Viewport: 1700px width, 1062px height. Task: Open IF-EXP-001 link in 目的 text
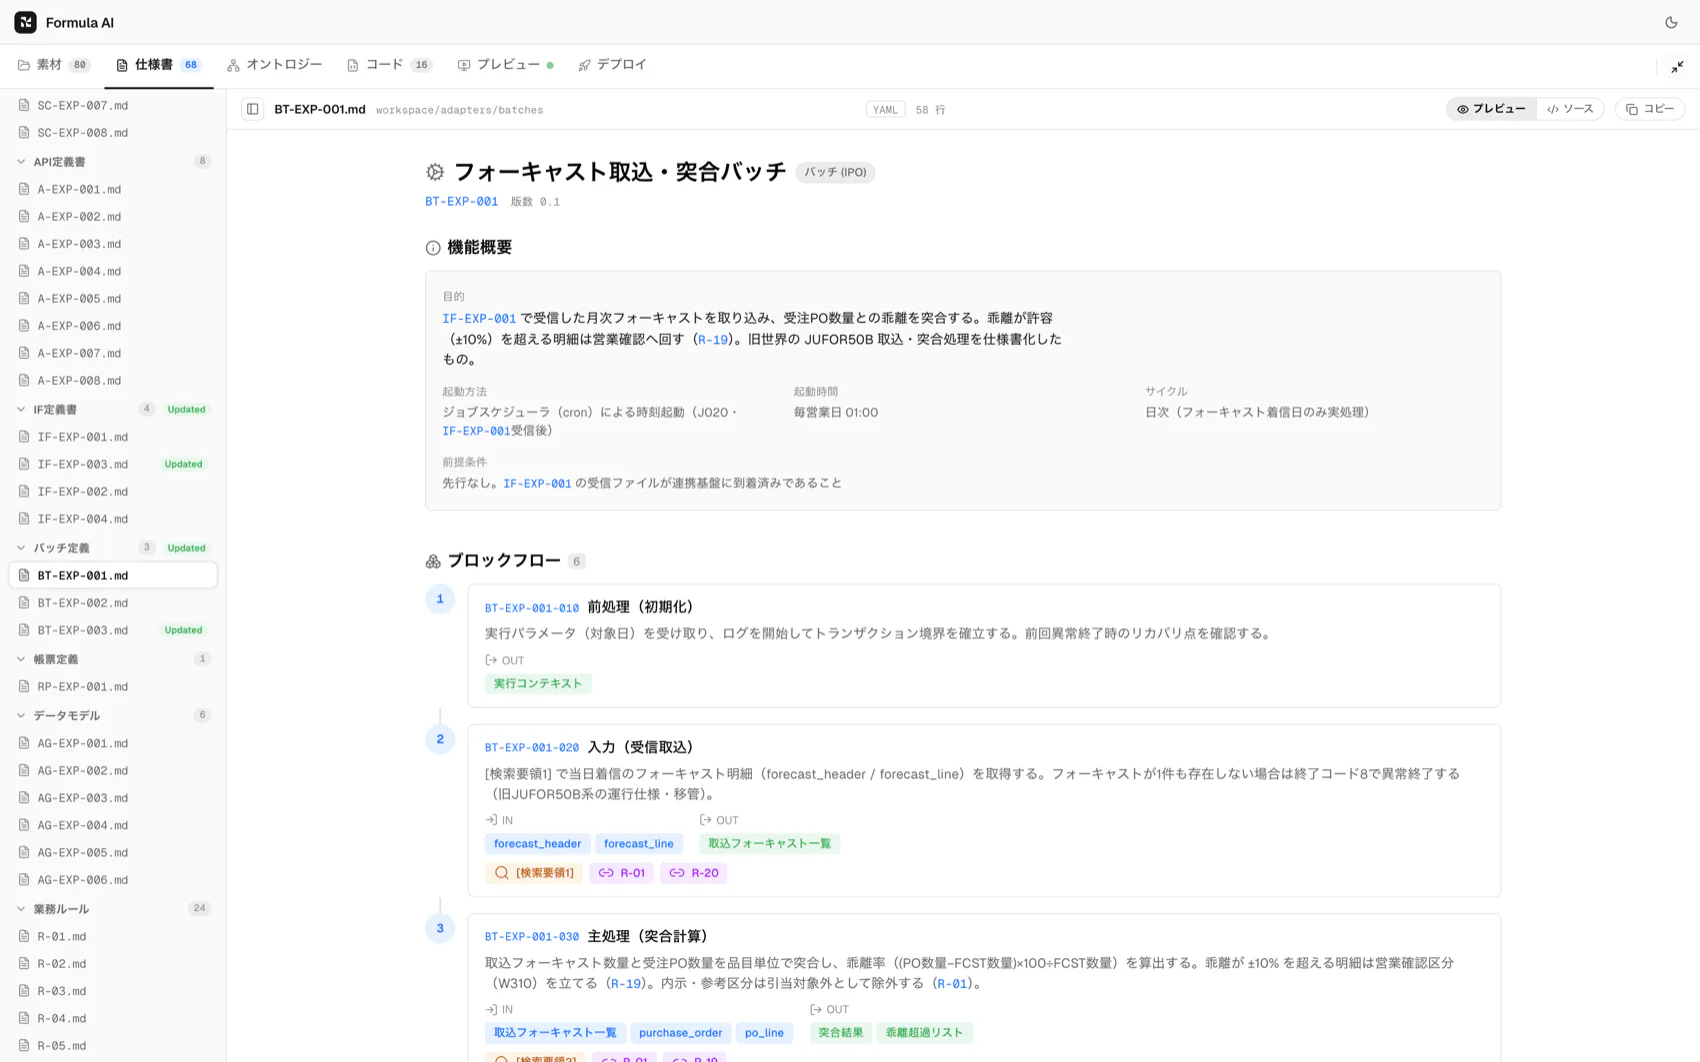pyautogui.click(x=479, y=319)
